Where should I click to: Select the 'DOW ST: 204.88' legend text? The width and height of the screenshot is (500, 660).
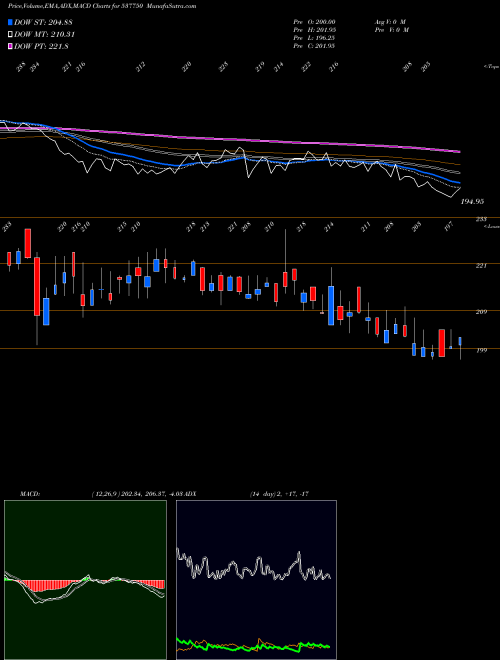[43, 22]
